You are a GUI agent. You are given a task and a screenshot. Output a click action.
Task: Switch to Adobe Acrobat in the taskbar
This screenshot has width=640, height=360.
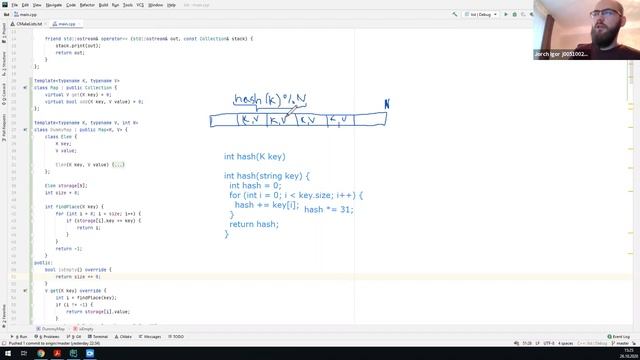(57, 353)
